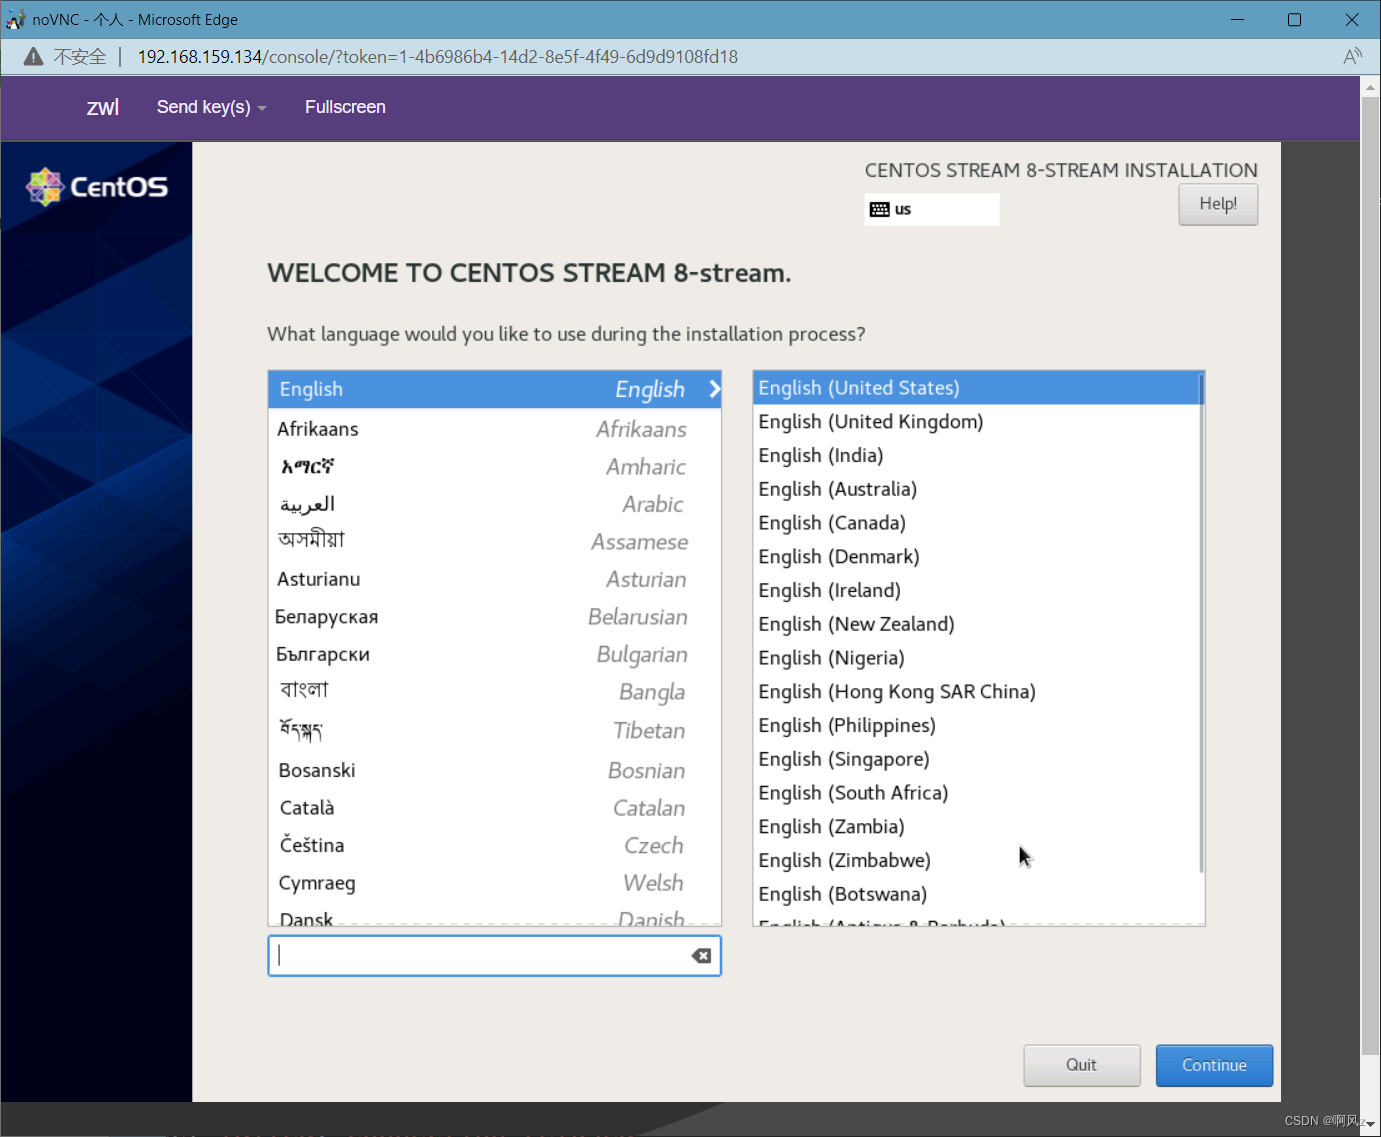Select English (Zambia) locale
Viewport: 1381px width, 1137px height.
(976, 827)
